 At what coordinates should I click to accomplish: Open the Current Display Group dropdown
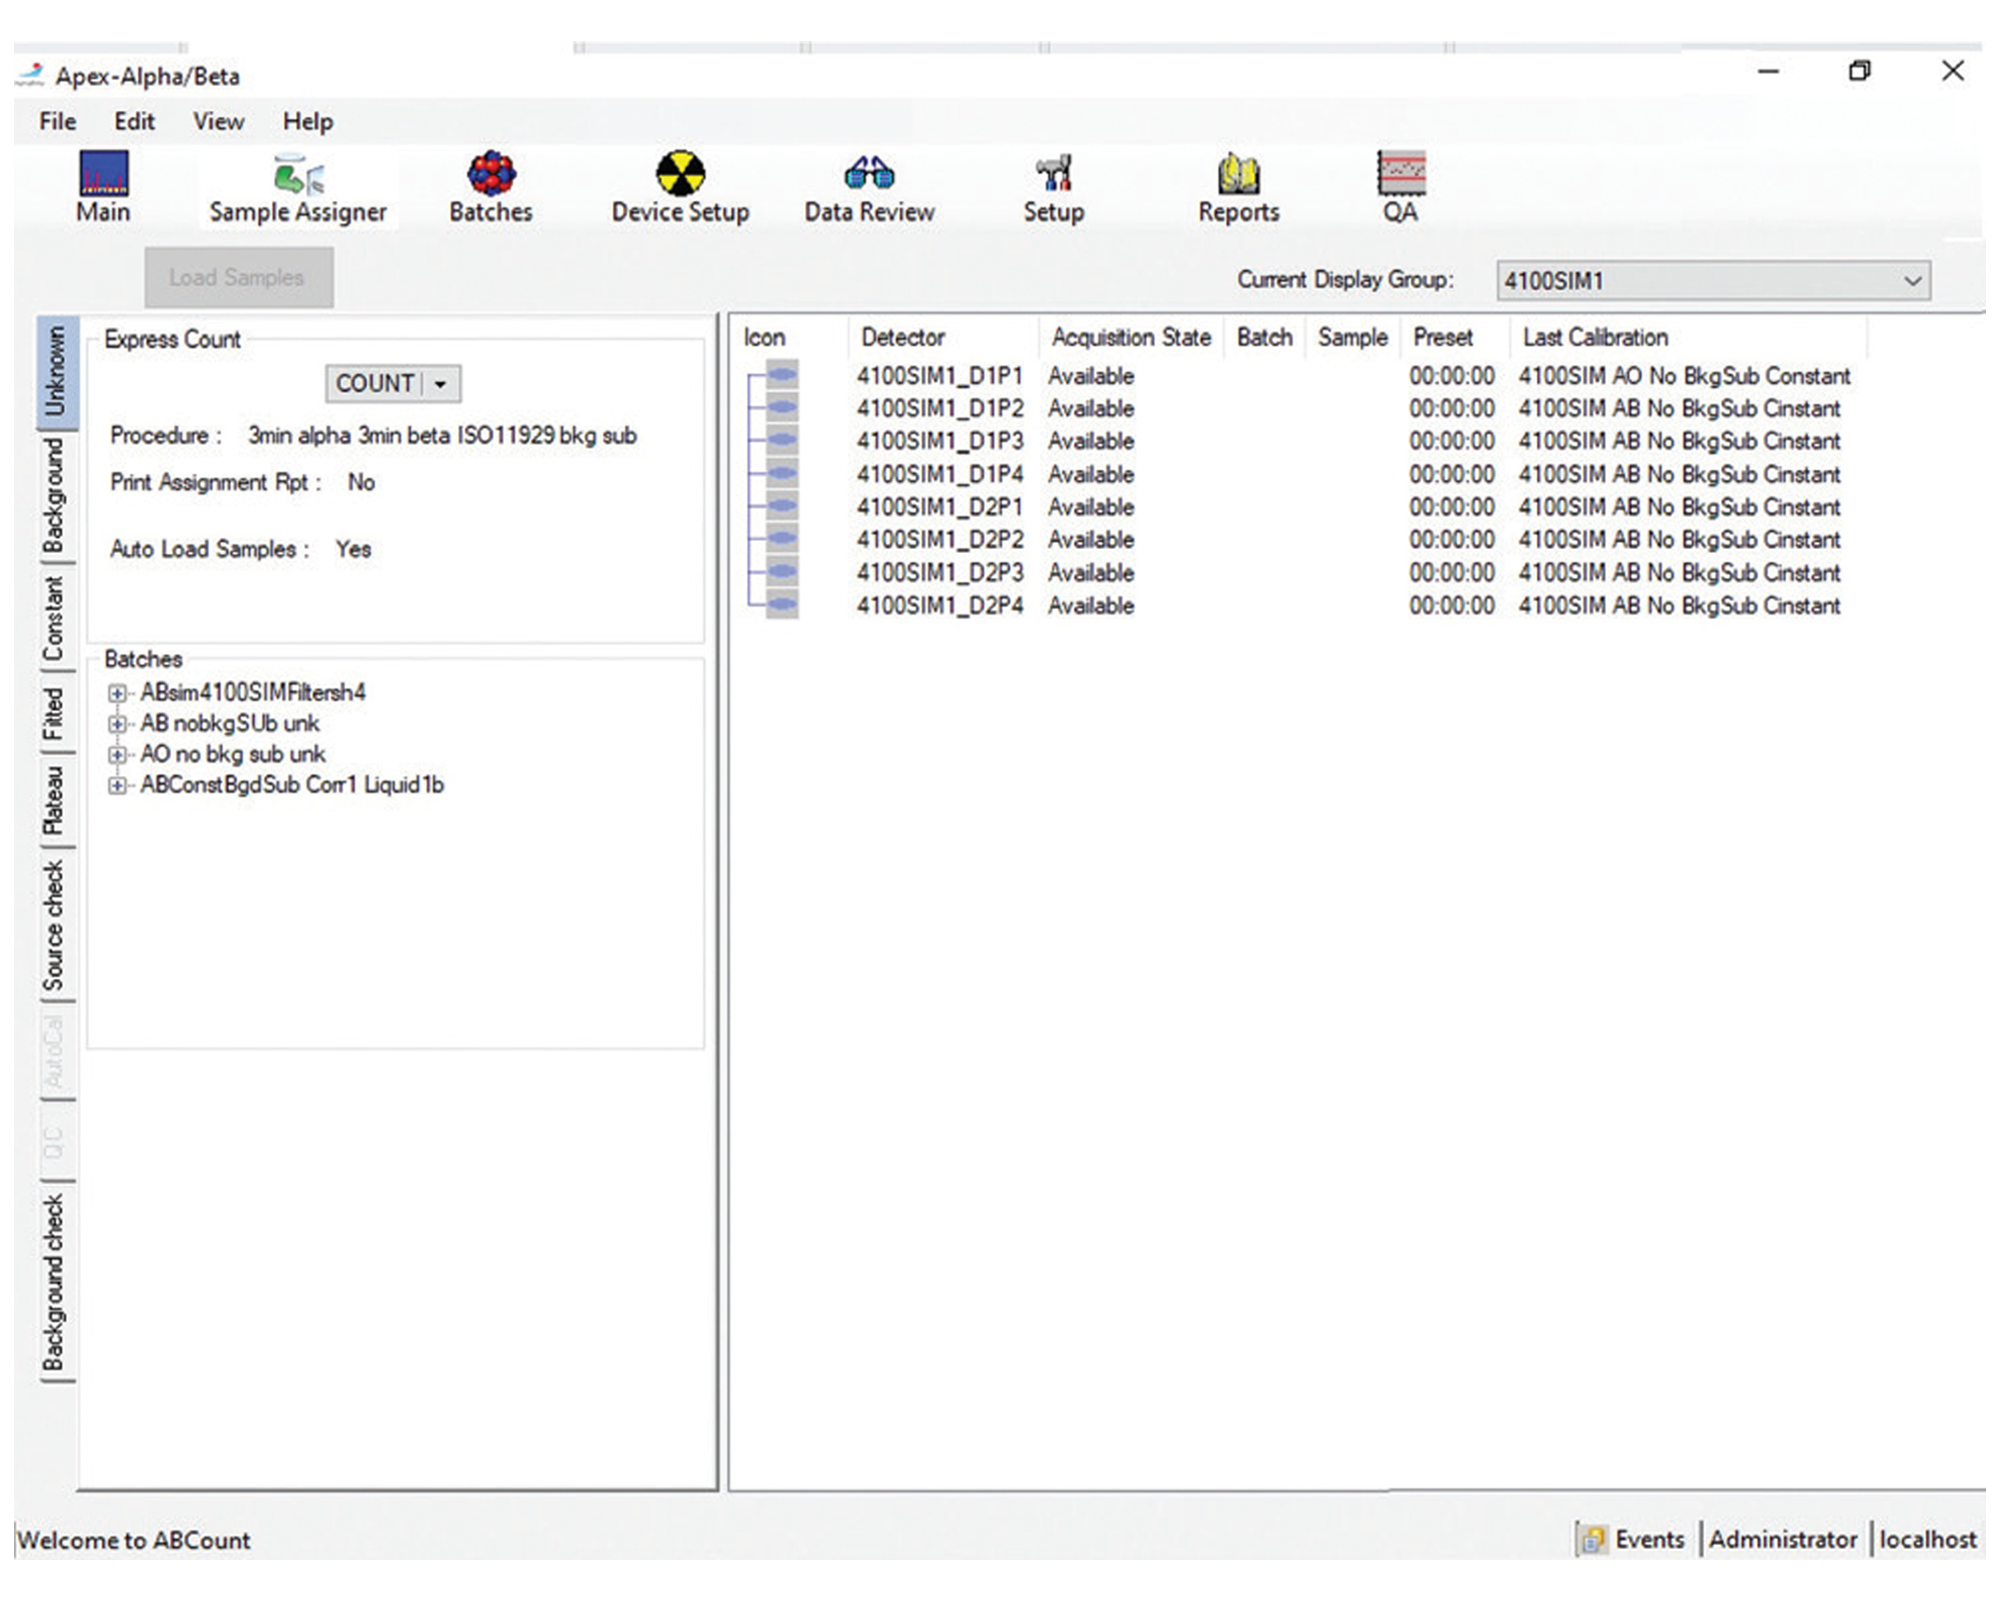1911,281
